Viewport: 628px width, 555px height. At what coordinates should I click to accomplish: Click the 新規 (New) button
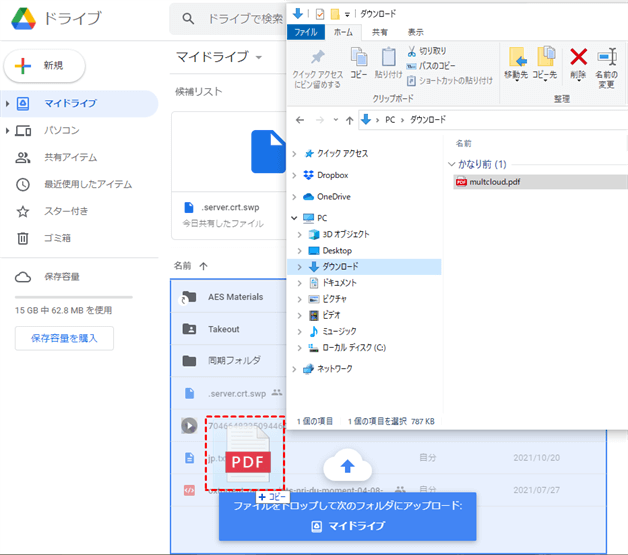coord(45,65)
